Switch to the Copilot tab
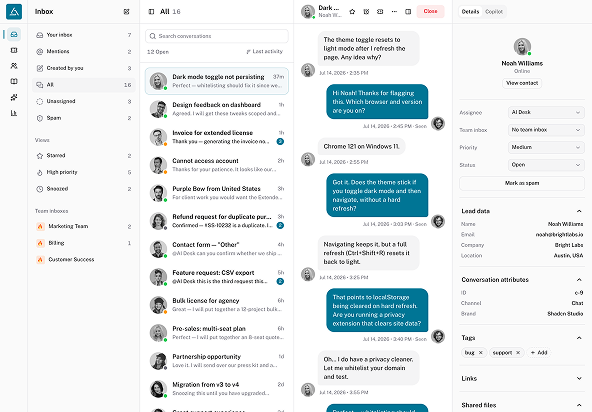592x412 pixels. 494,12
